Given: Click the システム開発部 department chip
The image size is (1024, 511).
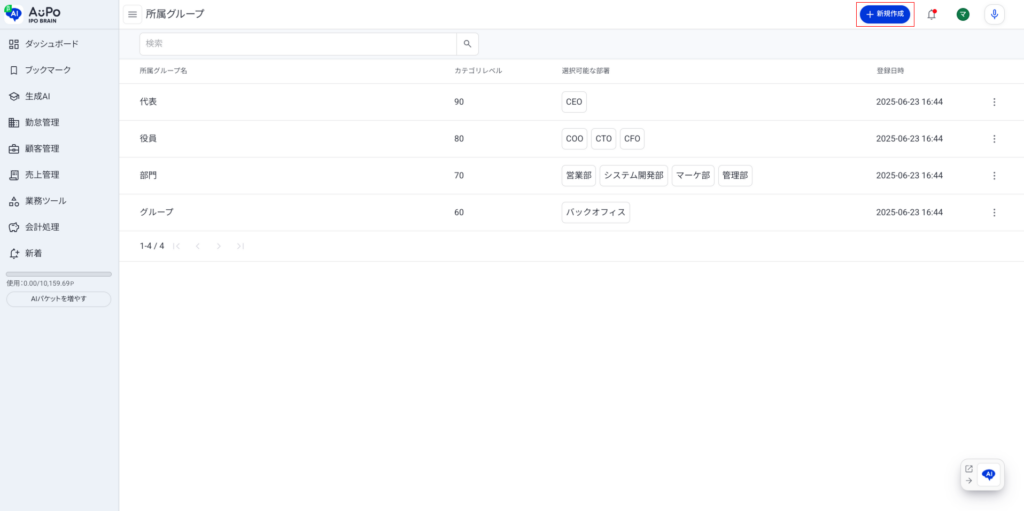Looking at the screenshot, I should pos(633,176).
